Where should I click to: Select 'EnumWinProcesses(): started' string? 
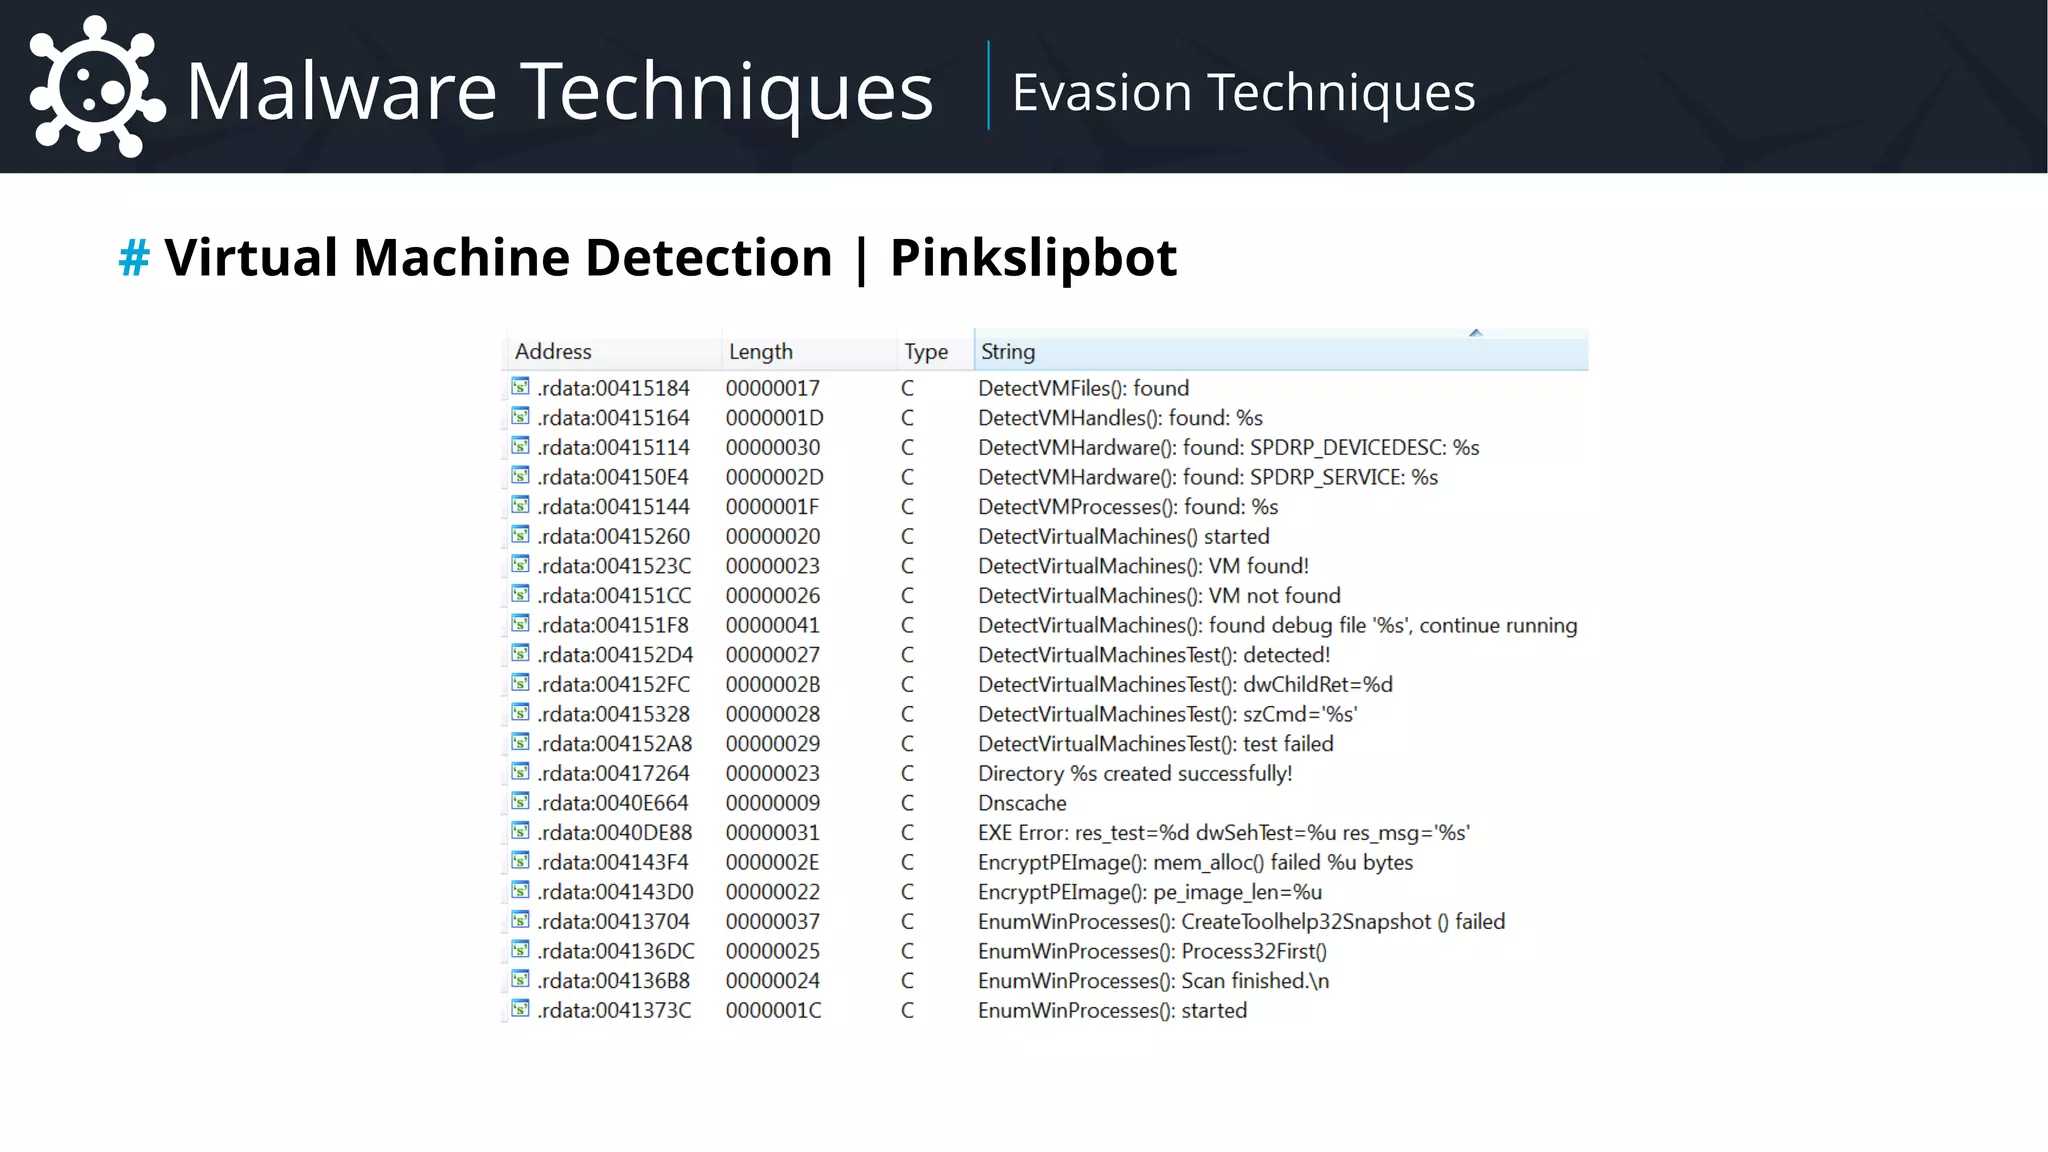[1112, 1010]
